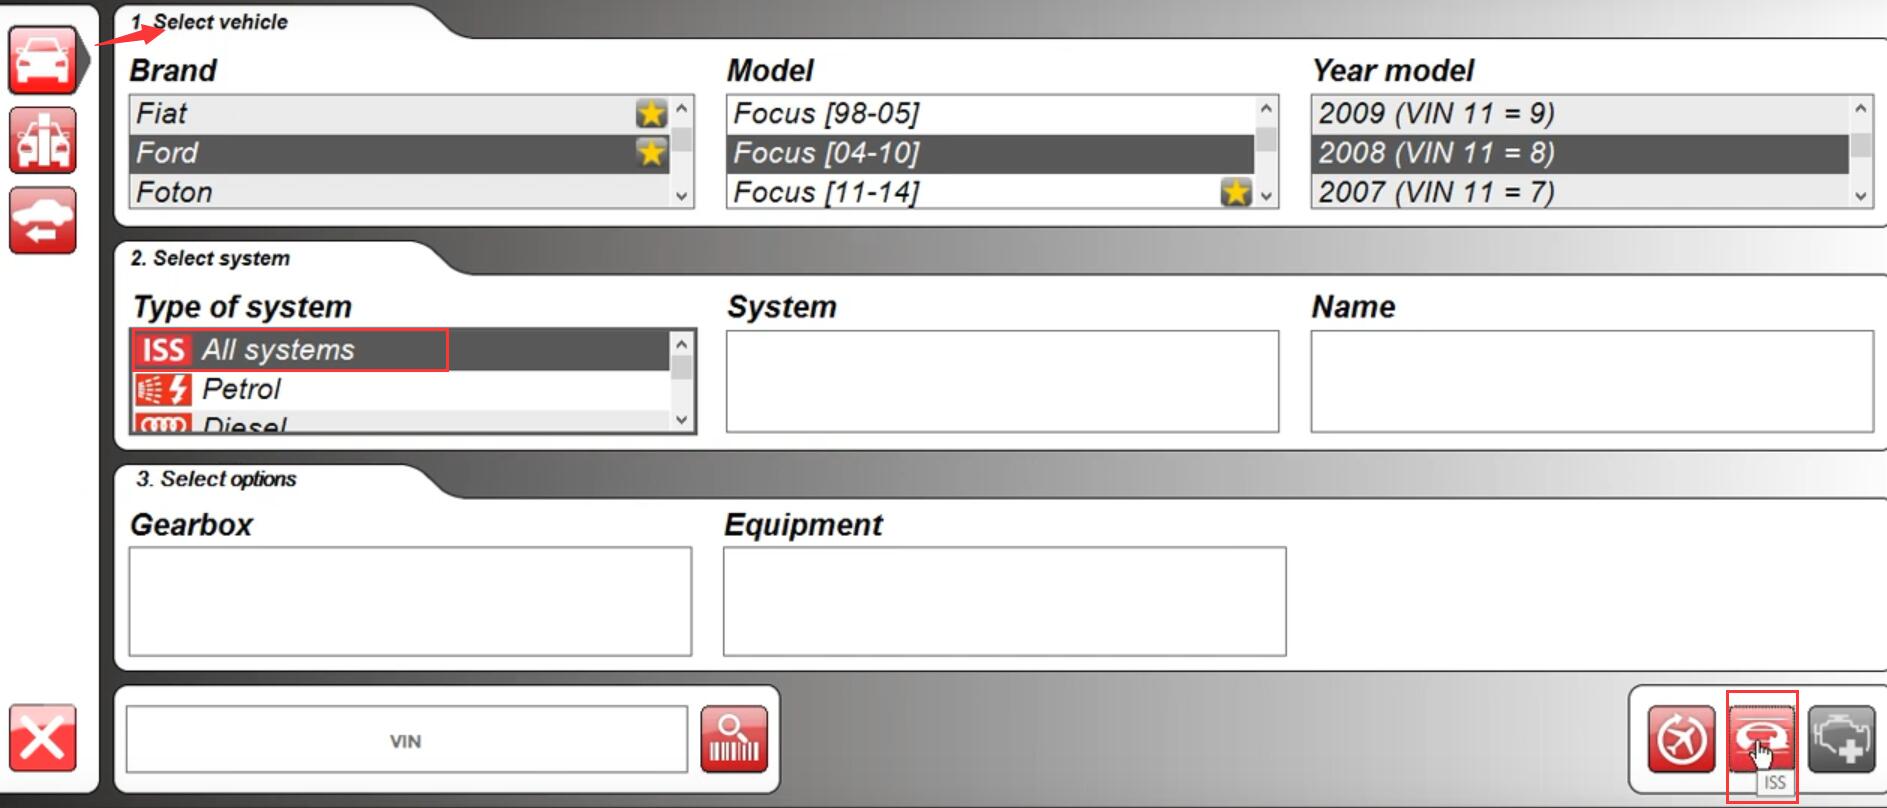The image size is (1887, 808).
Task: Click the ISS badge icon in list
Action: [163, 350]
